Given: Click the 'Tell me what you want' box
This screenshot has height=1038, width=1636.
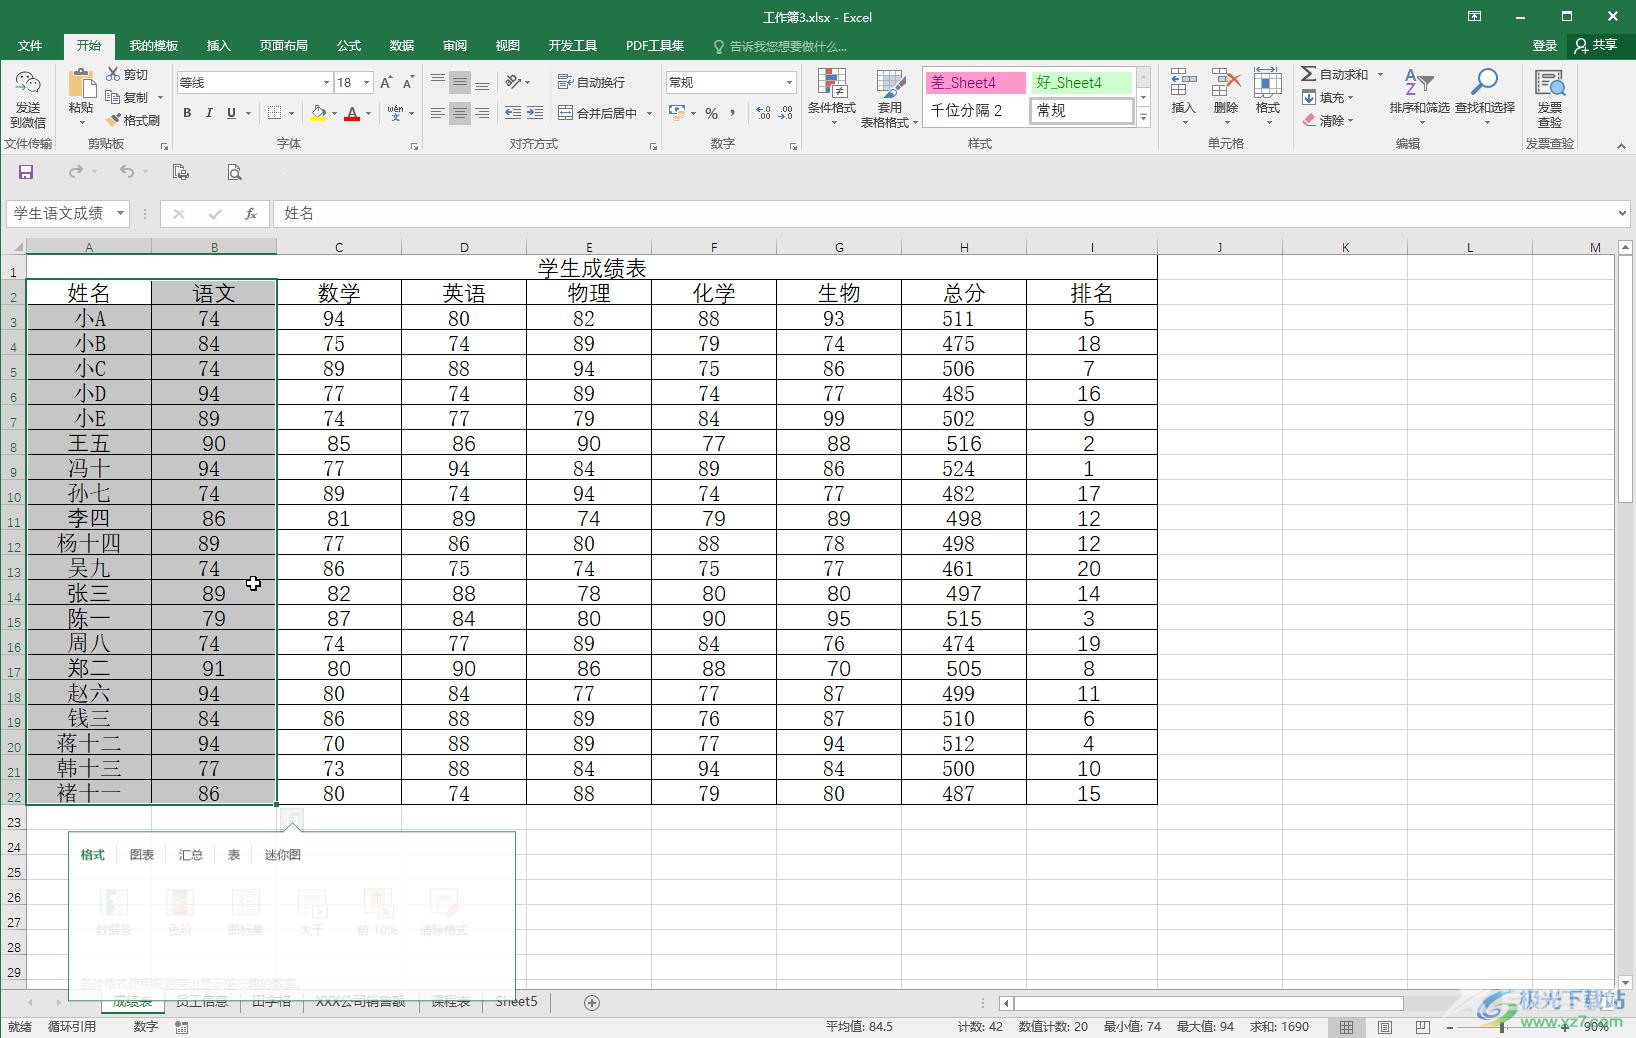Looking at the screenshot, I should coord(780,46).
